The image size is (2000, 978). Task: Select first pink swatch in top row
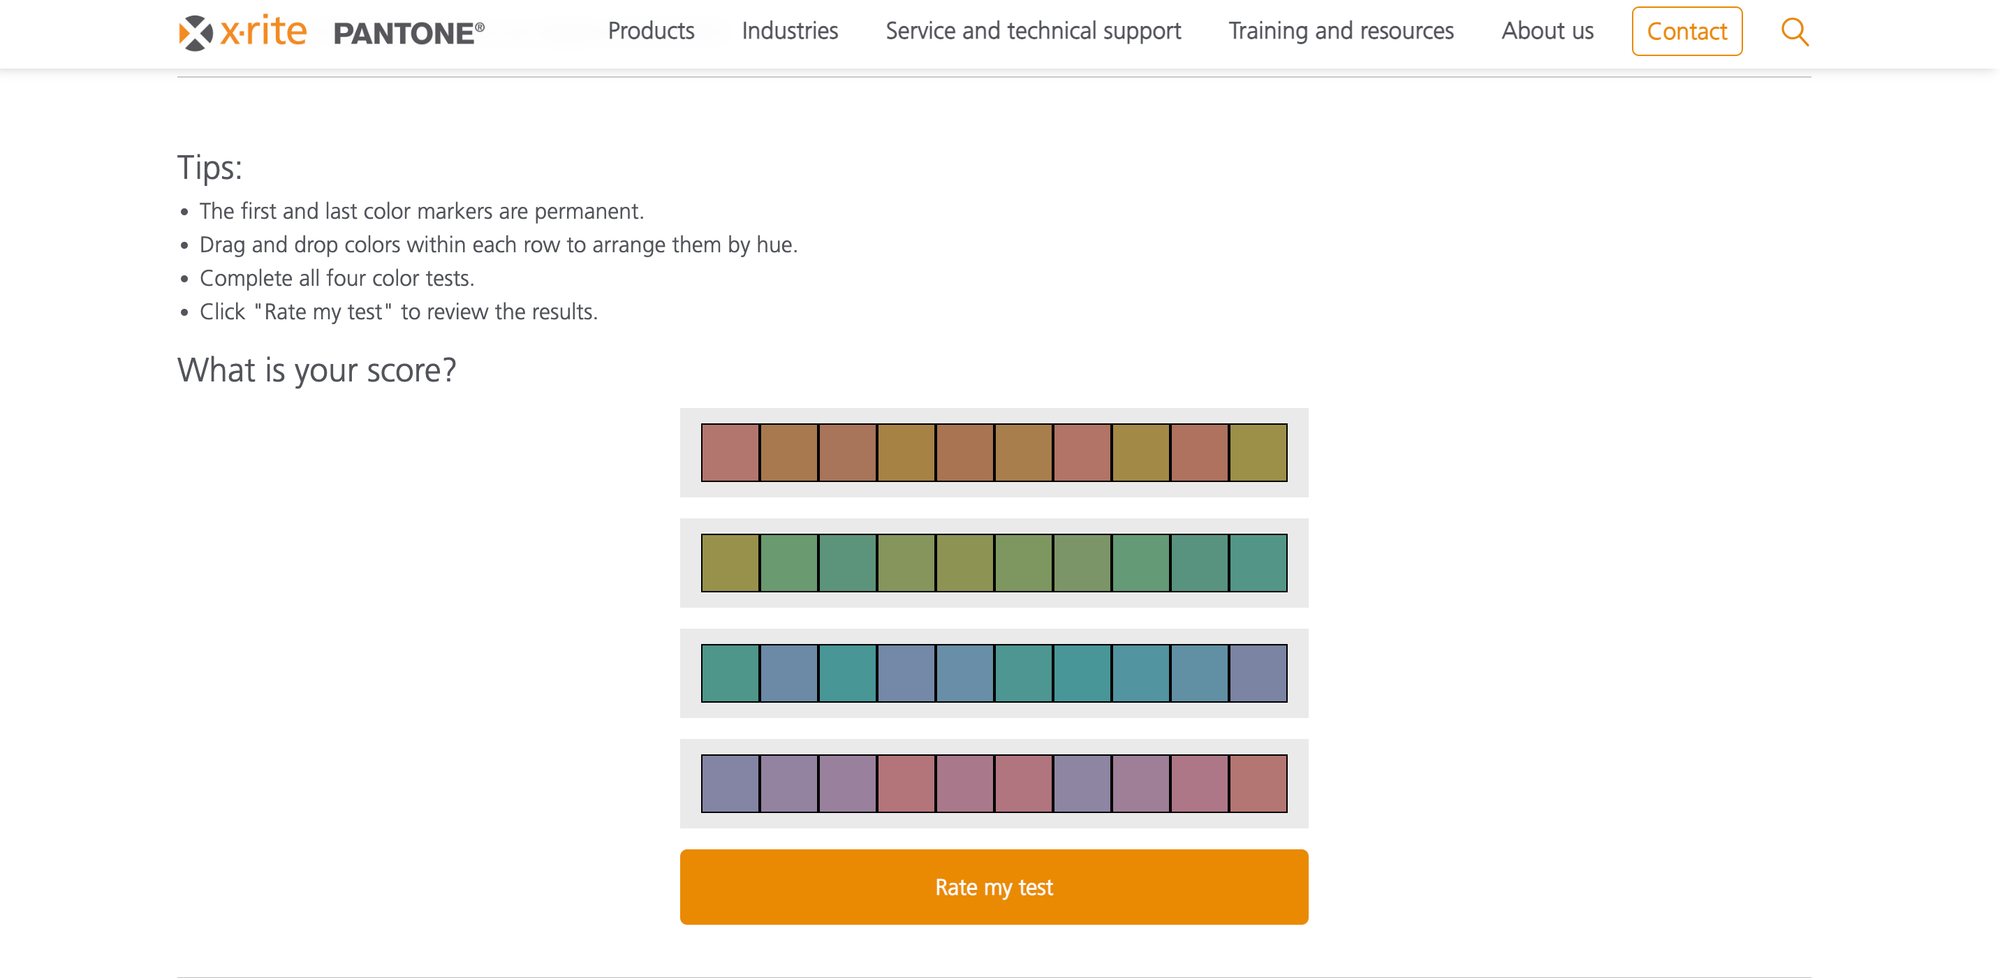730,453
